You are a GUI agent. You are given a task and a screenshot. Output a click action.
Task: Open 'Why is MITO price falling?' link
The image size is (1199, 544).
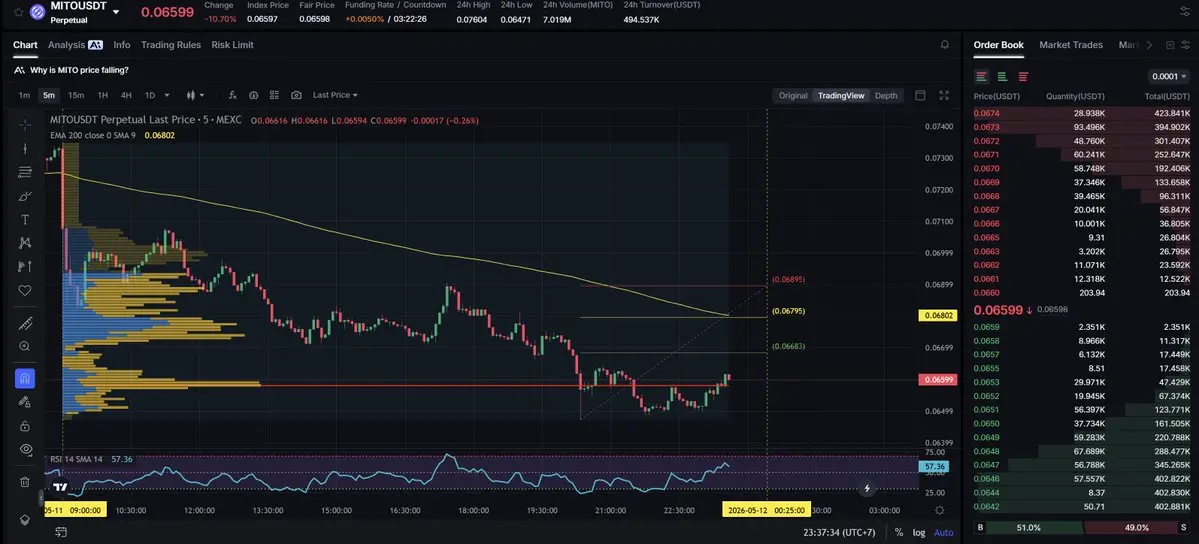click(x=80, y=70)
